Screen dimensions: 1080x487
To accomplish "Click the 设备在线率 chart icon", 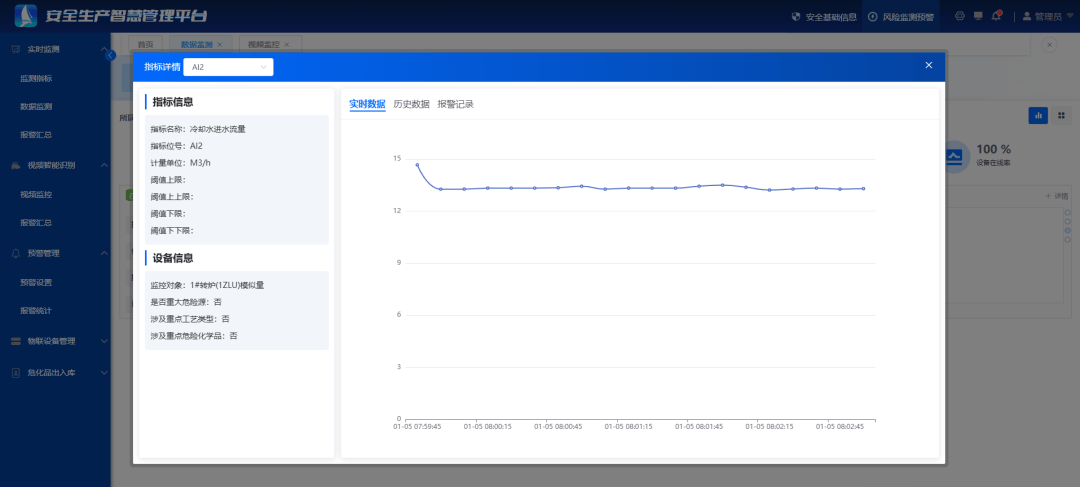I will (954, 157).
